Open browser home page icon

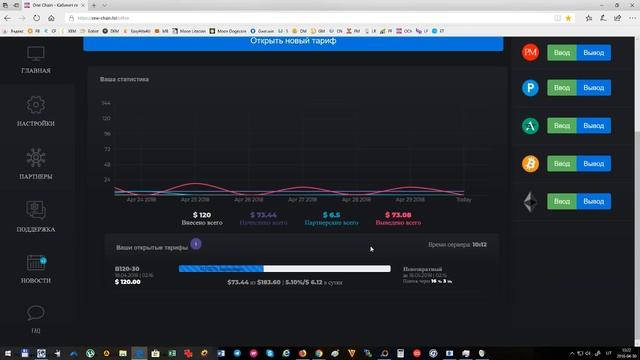tap(51, 18)
